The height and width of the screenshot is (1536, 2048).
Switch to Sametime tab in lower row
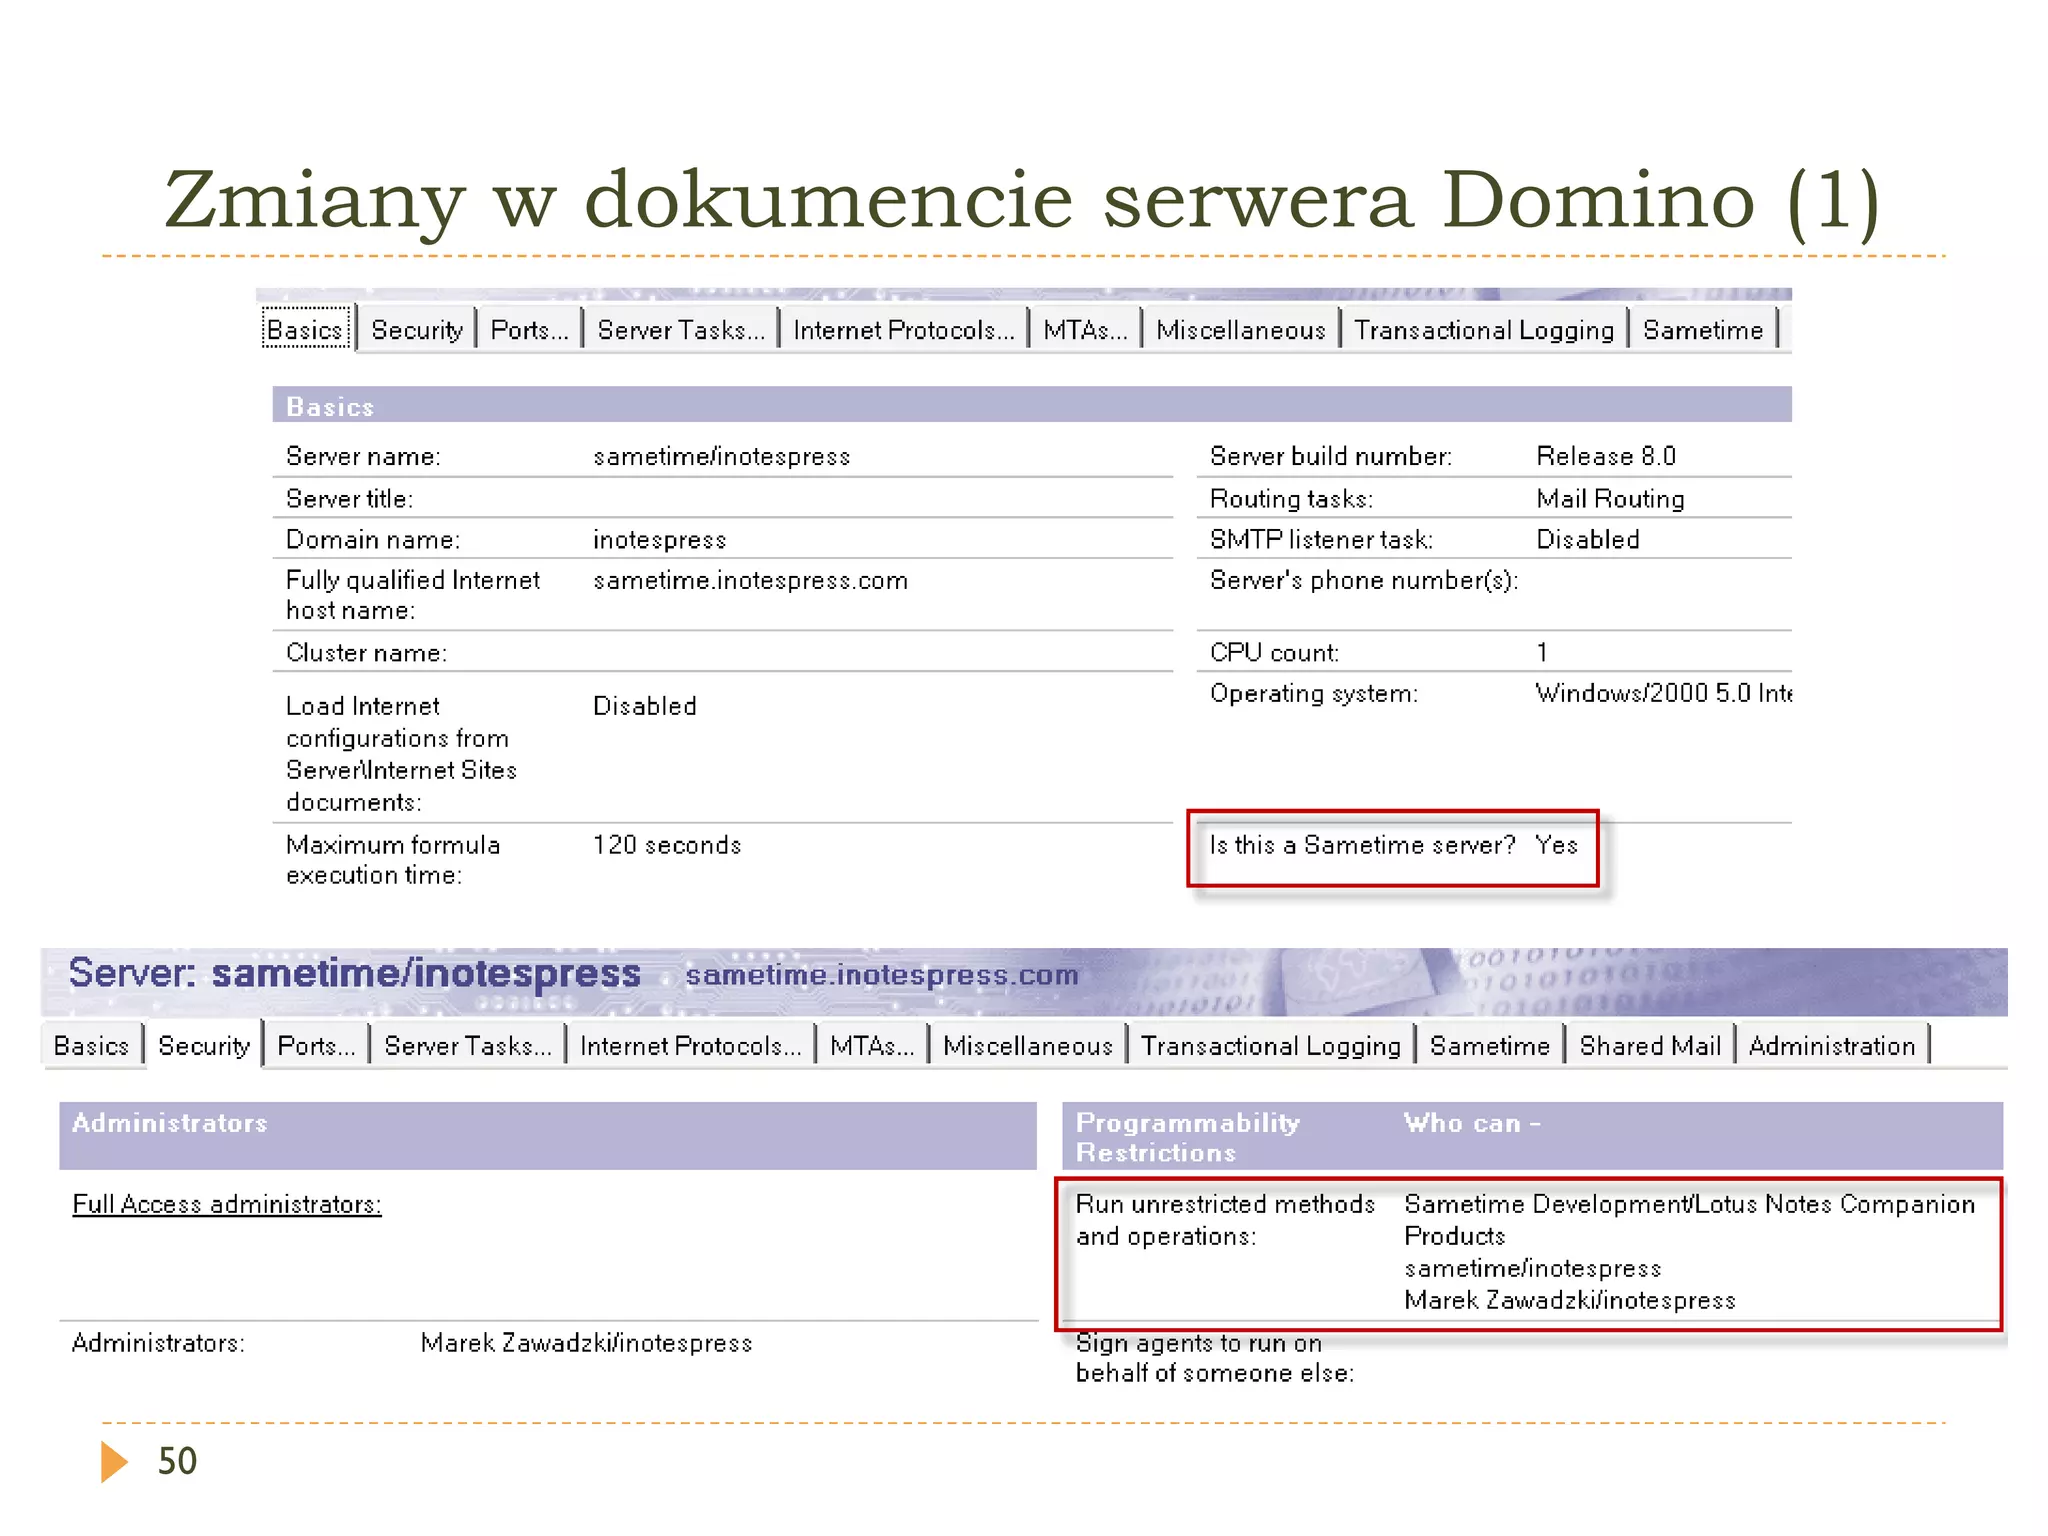coord(1490,1045)
